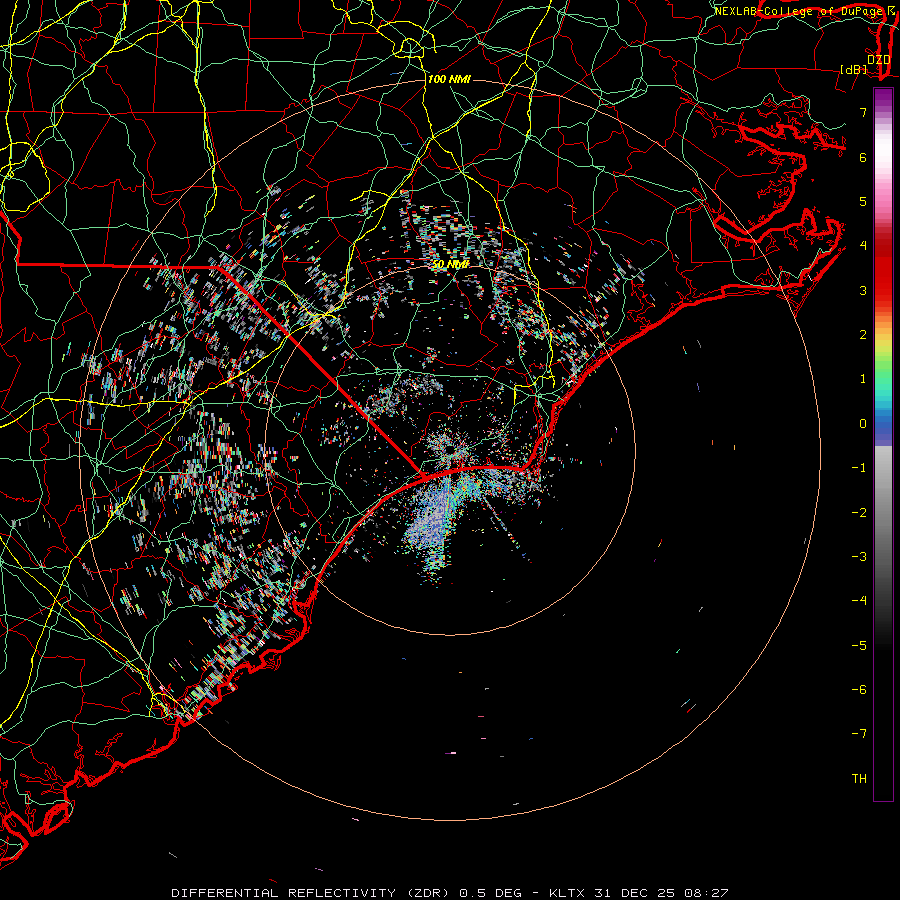Click the 2 value on color scale
The image size is (900, 900).
tap(863, 334)
